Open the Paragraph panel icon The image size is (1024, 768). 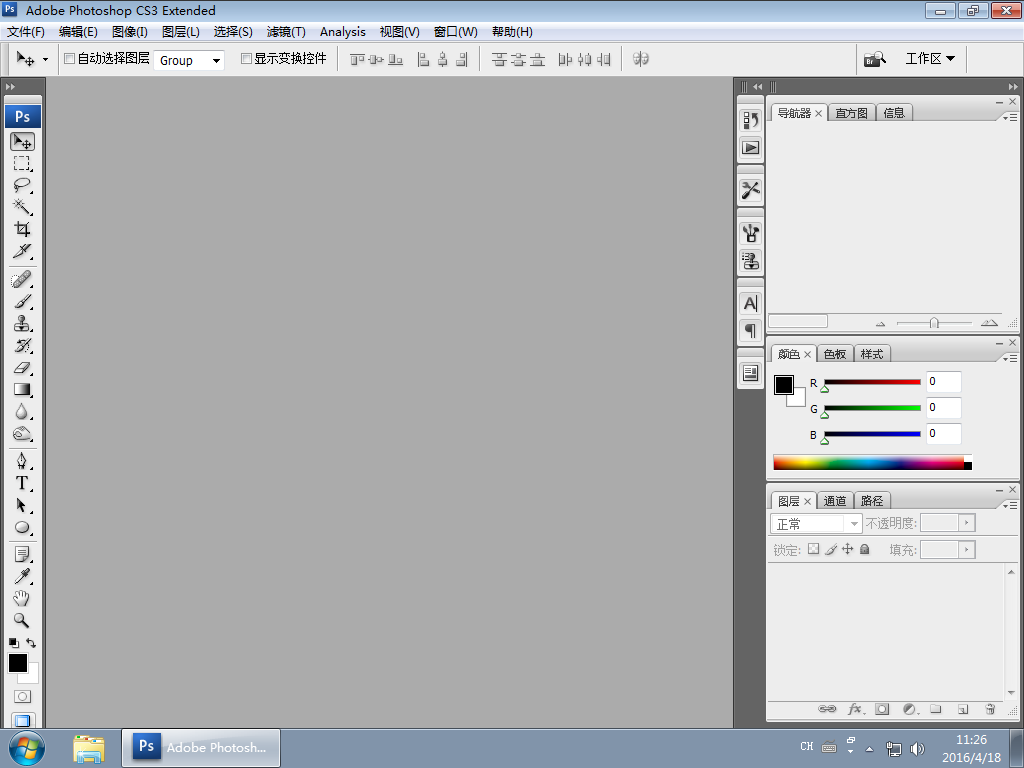point(750,330)
